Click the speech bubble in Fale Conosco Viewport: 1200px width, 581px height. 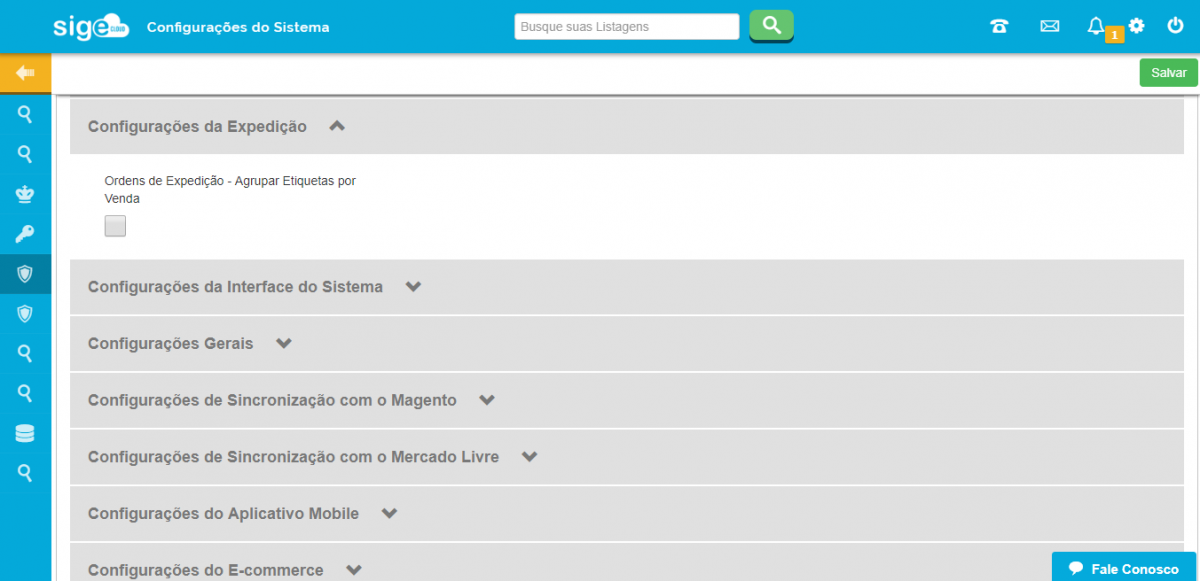coord(1076,568)
